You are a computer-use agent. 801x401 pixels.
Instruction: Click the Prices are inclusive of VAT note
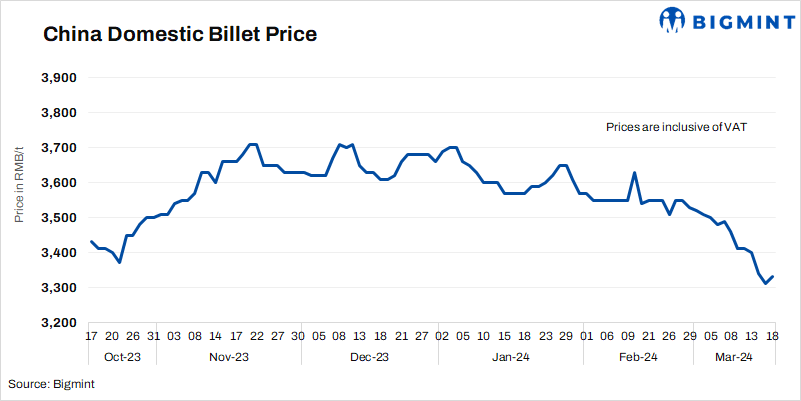[x=677, y=127]
